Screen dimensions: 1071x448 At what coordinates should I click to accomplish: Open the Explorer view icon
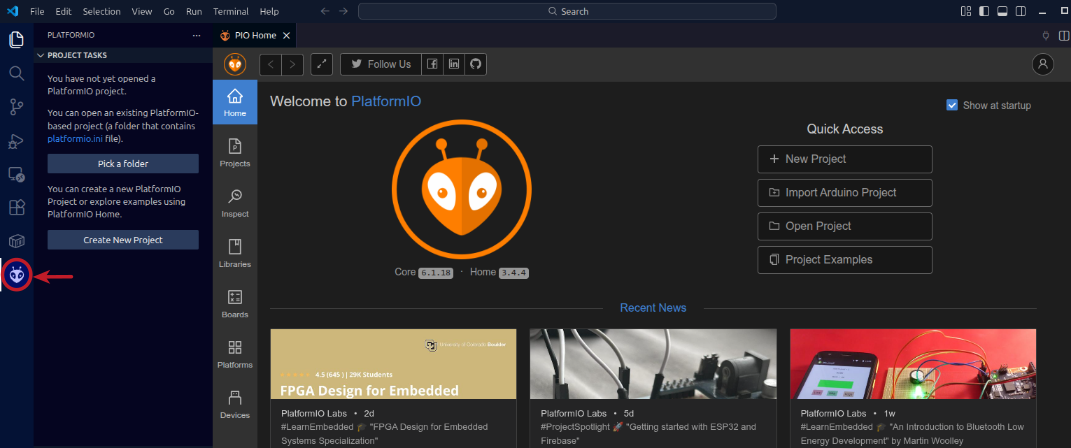(x=16, y=40)
